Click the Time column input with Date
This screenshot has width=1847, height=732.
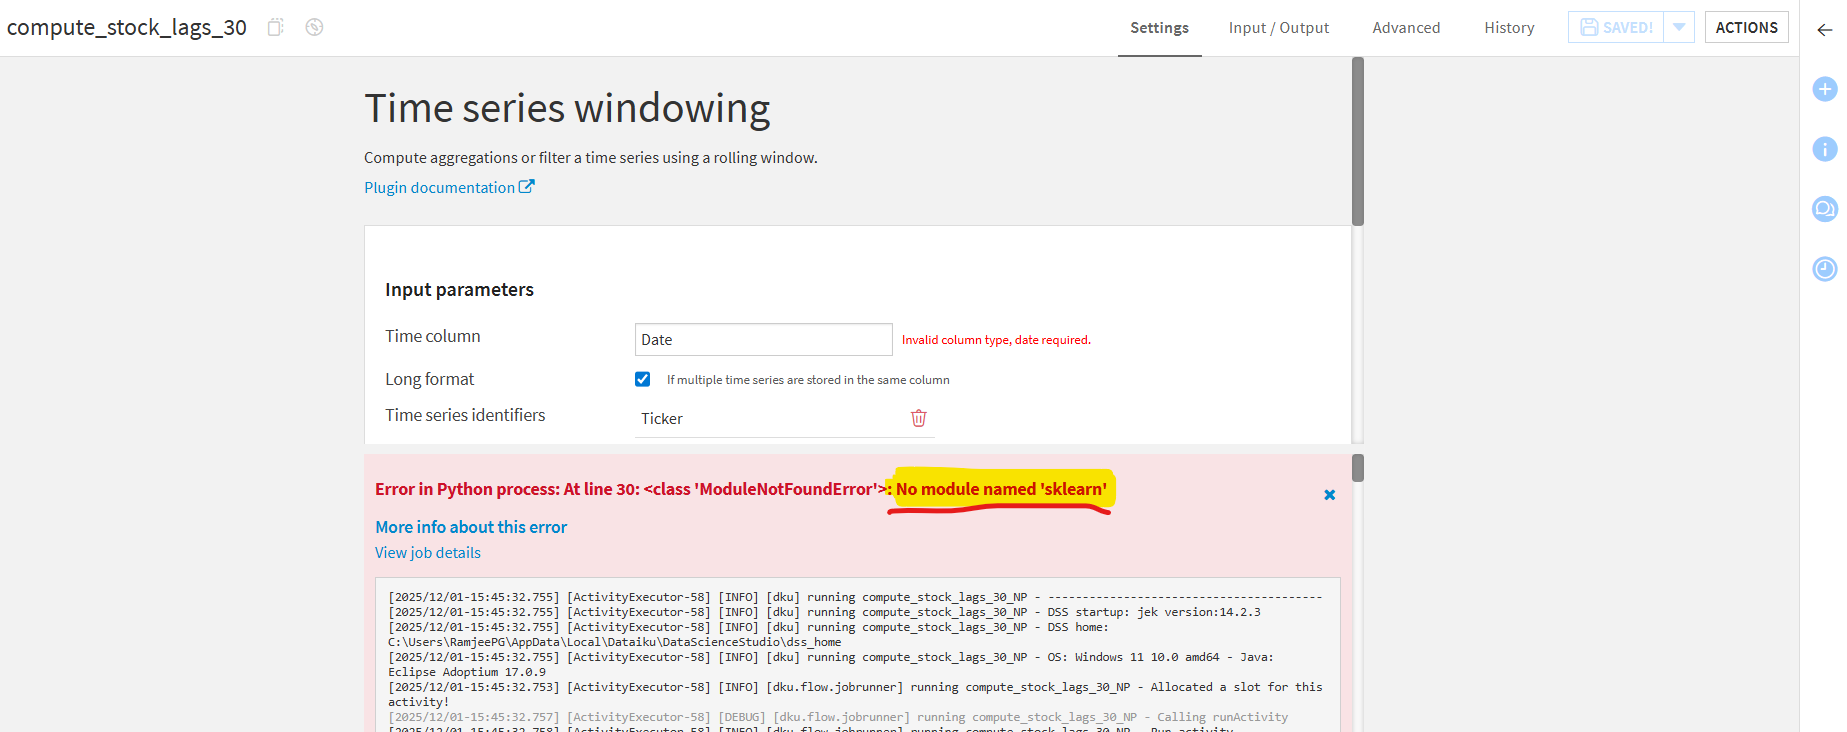(764, 339)
